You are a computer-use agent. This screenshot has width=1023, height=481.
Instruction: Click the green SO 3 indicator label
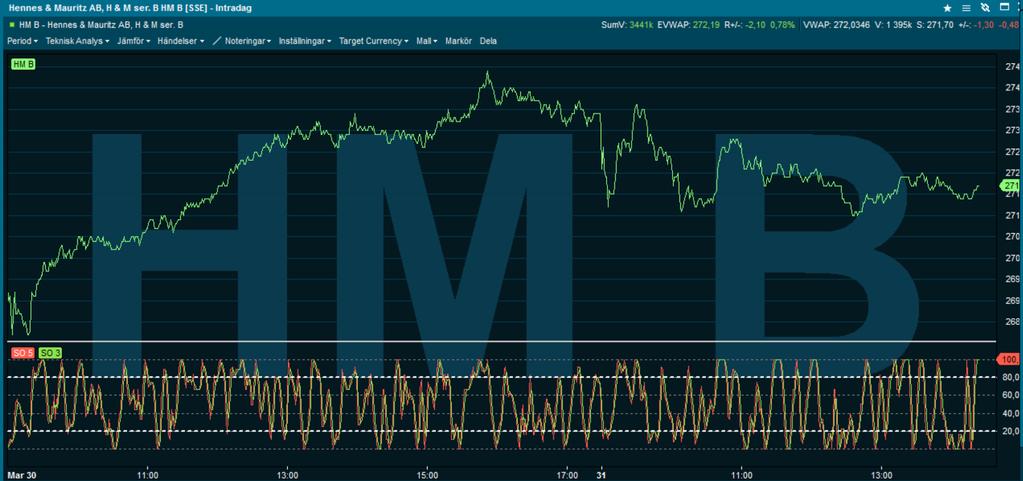click(x=50, y=353)
